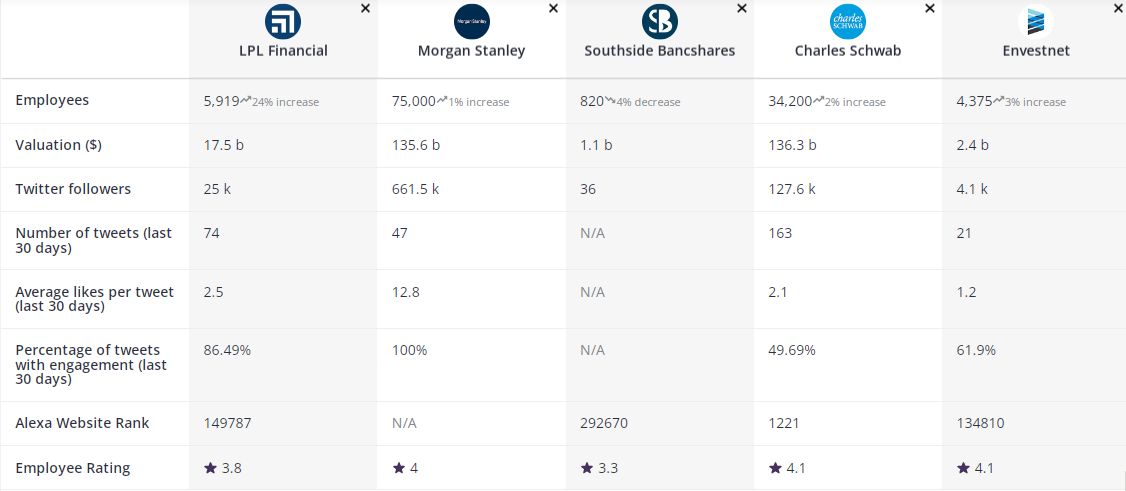The image size is (1126, 491).
Task: Open the LPL Financial company name link
Action: point(283,51)
